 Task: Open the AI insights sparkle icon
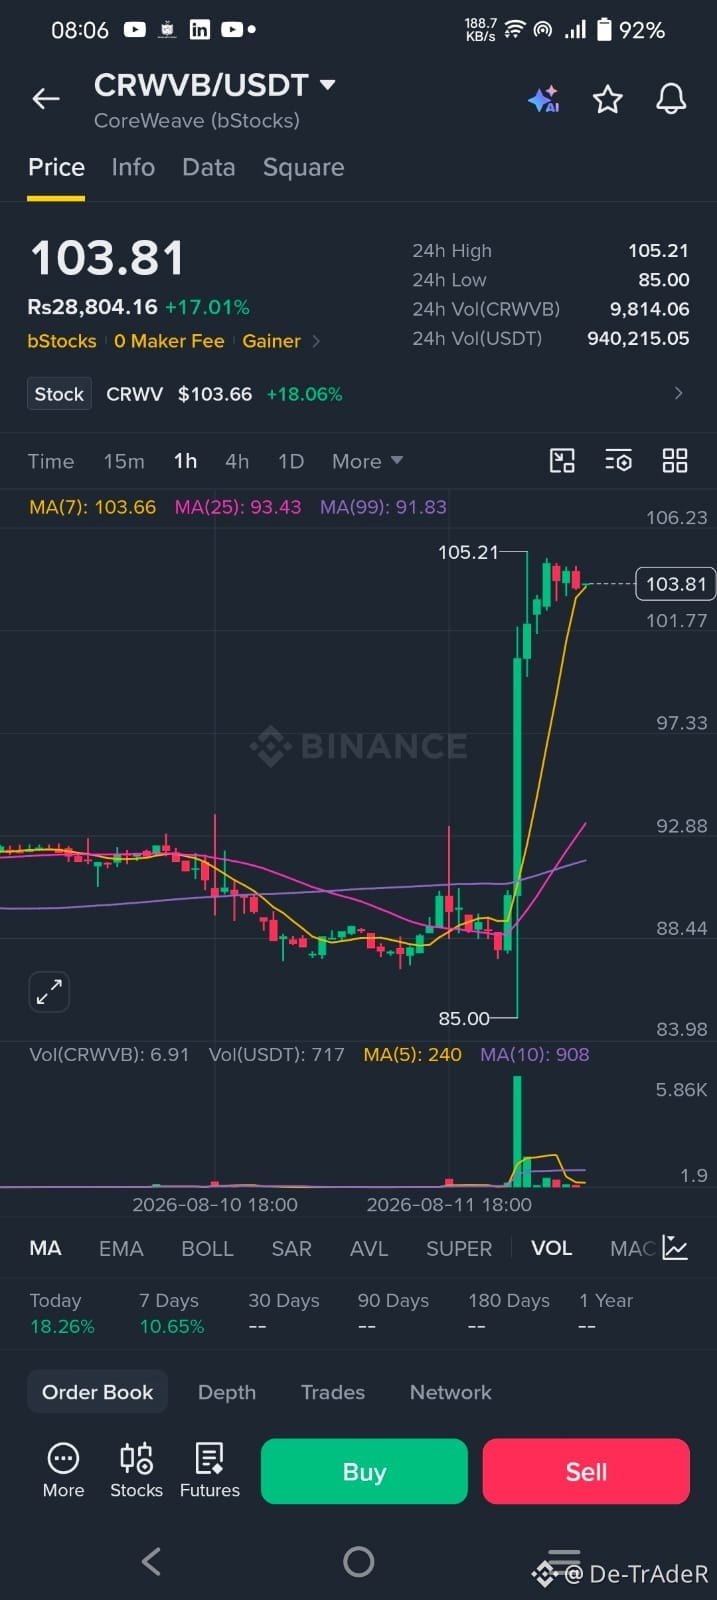click(x=544, y=99)
